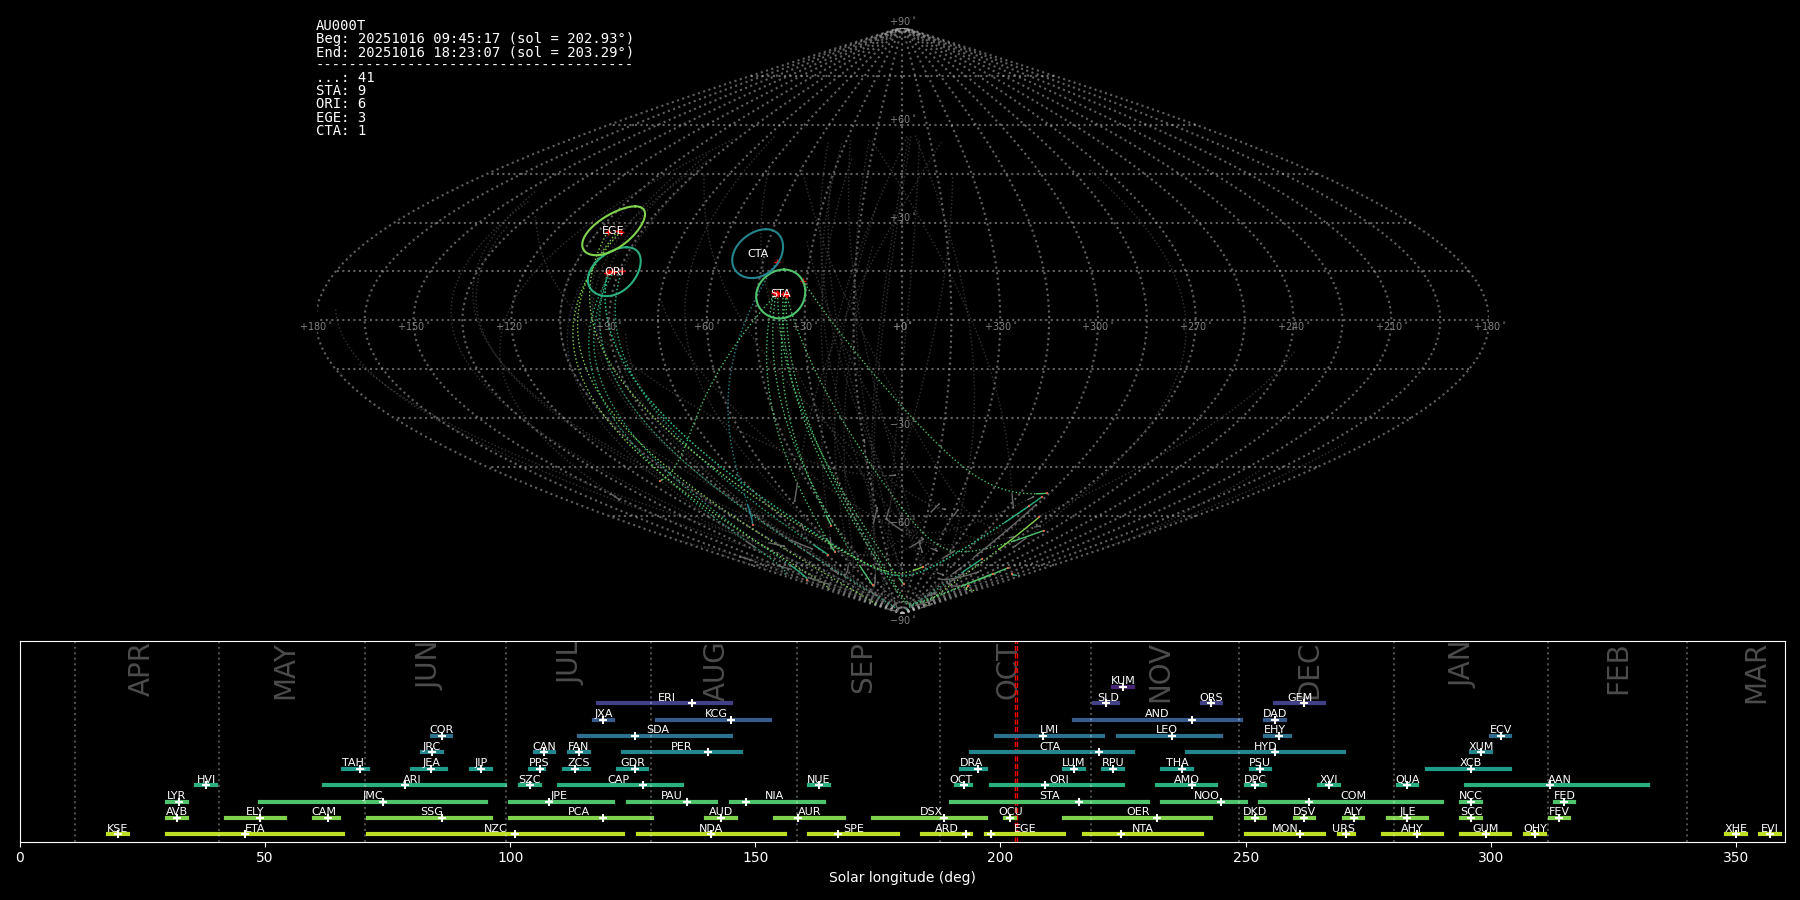Screen dimensions: 1800x900
Task: Click the HYD shower bar
Action: coord(1265,752)
